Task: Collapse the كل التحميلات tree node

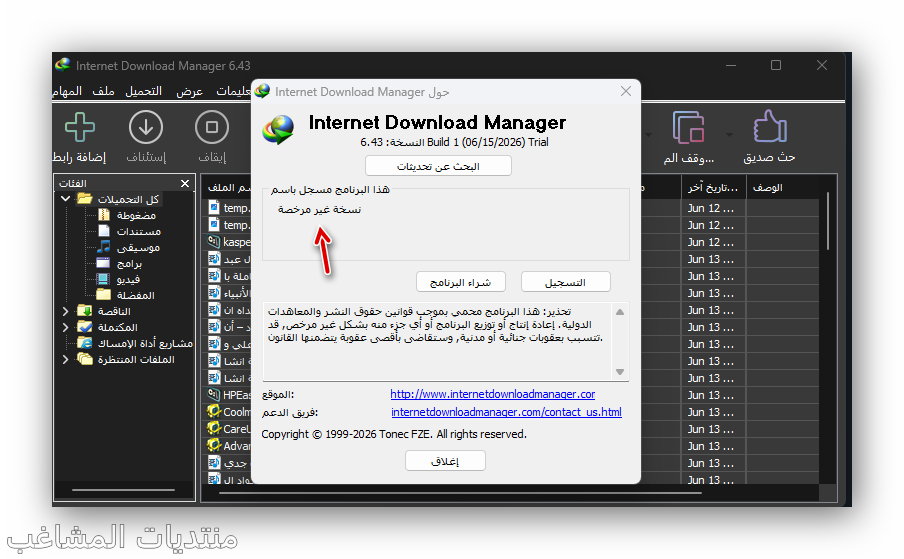Action: [65, 199]
